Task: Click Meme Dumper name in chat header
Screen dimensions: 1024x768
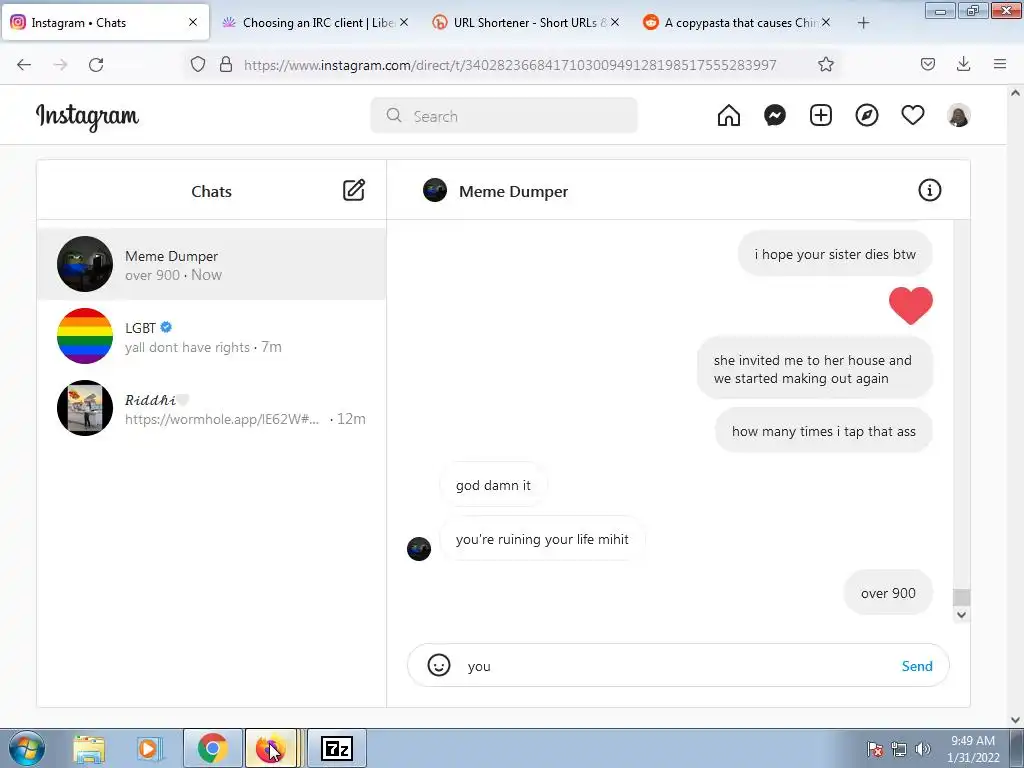Action: [x=513, y=191]
